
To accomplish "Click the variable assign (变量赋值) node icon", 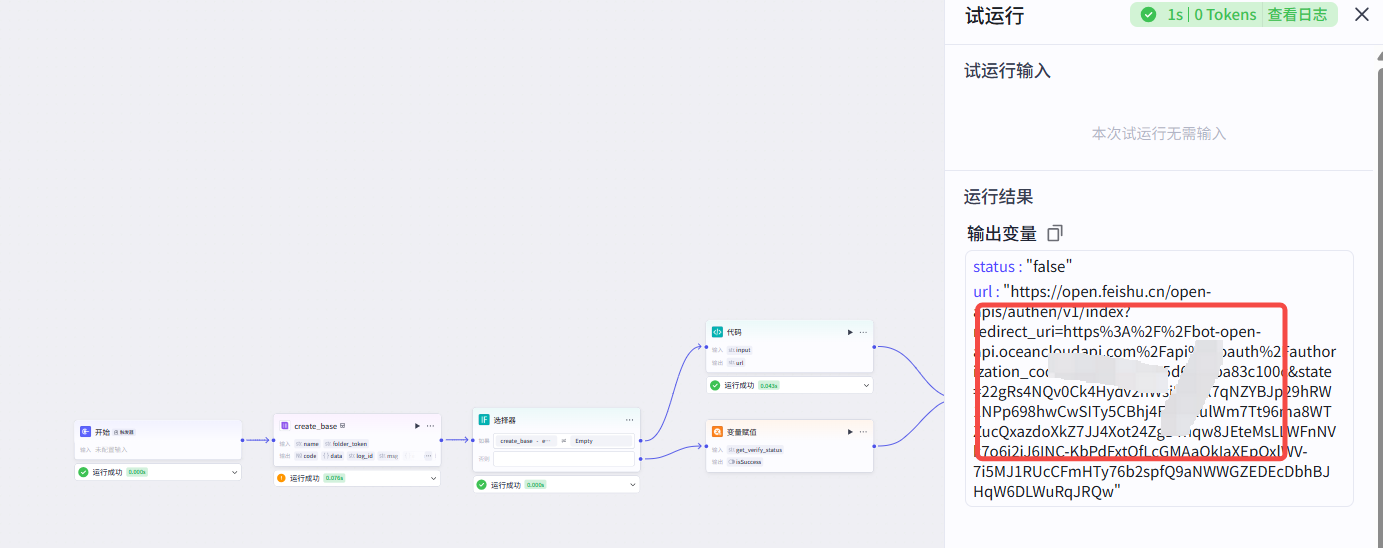I will [x=717, y=431].
